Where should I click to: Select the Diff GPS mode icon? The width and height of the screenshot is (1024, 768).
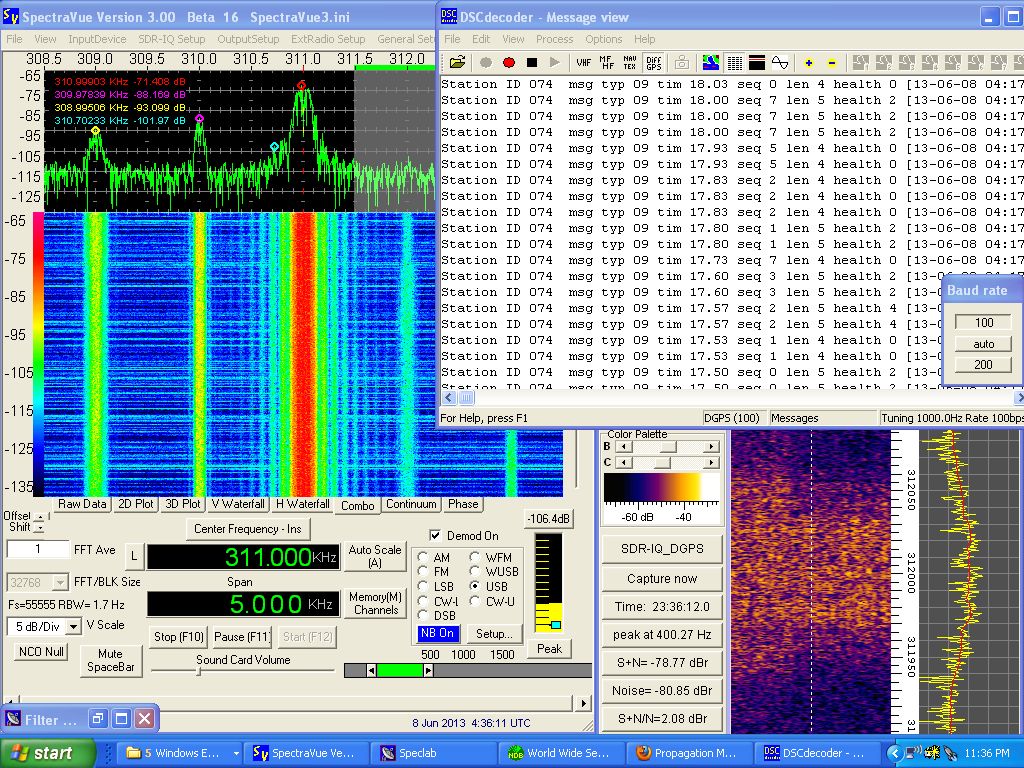[653, 62]
